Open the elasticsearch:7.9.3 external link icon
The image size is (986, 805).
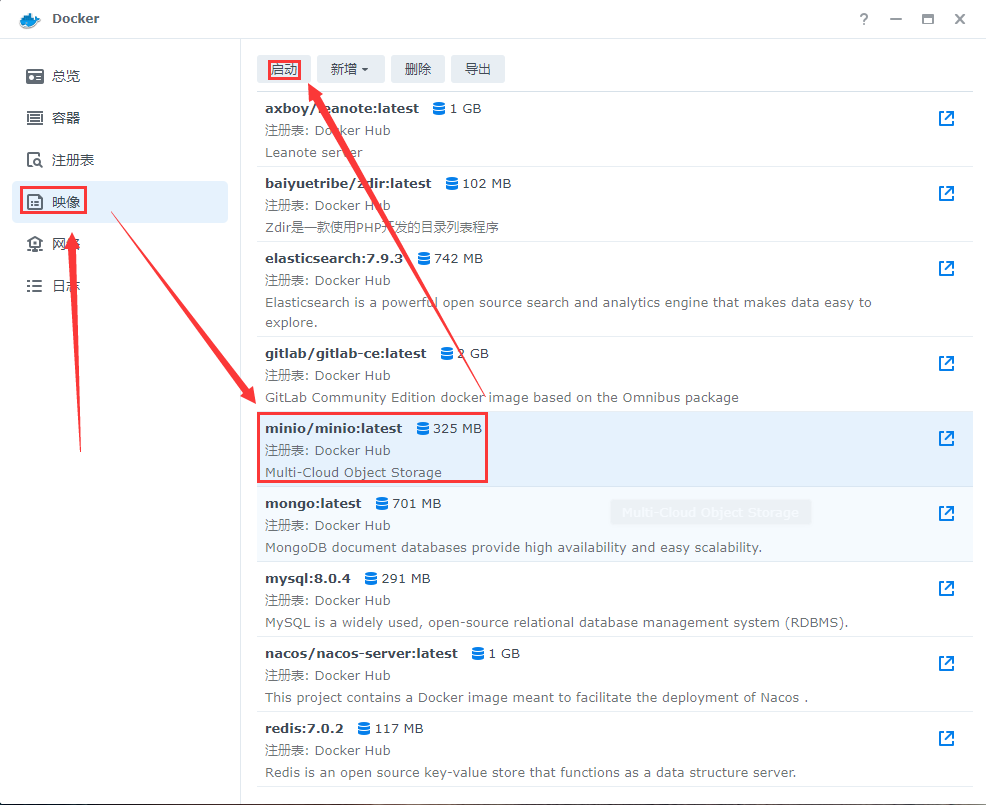click(x=946, y=268)
